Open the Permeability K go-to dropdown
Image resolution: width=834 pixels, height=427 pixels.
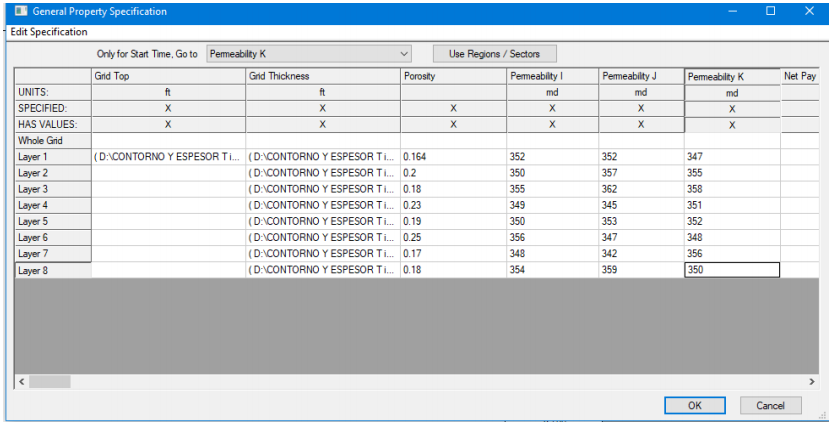point(309,53)
